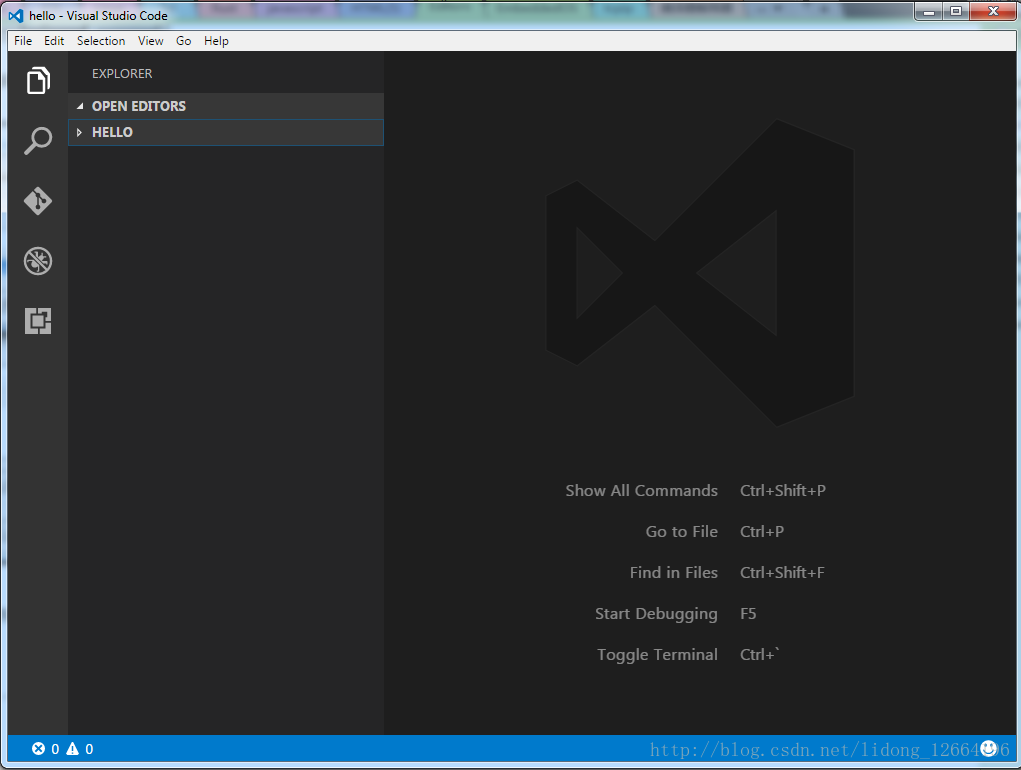Click the window title 'hello - Visual Studio Code'
Image resolution: width=1021 pixels, height=770 pixels.
(x=98, y=16)
